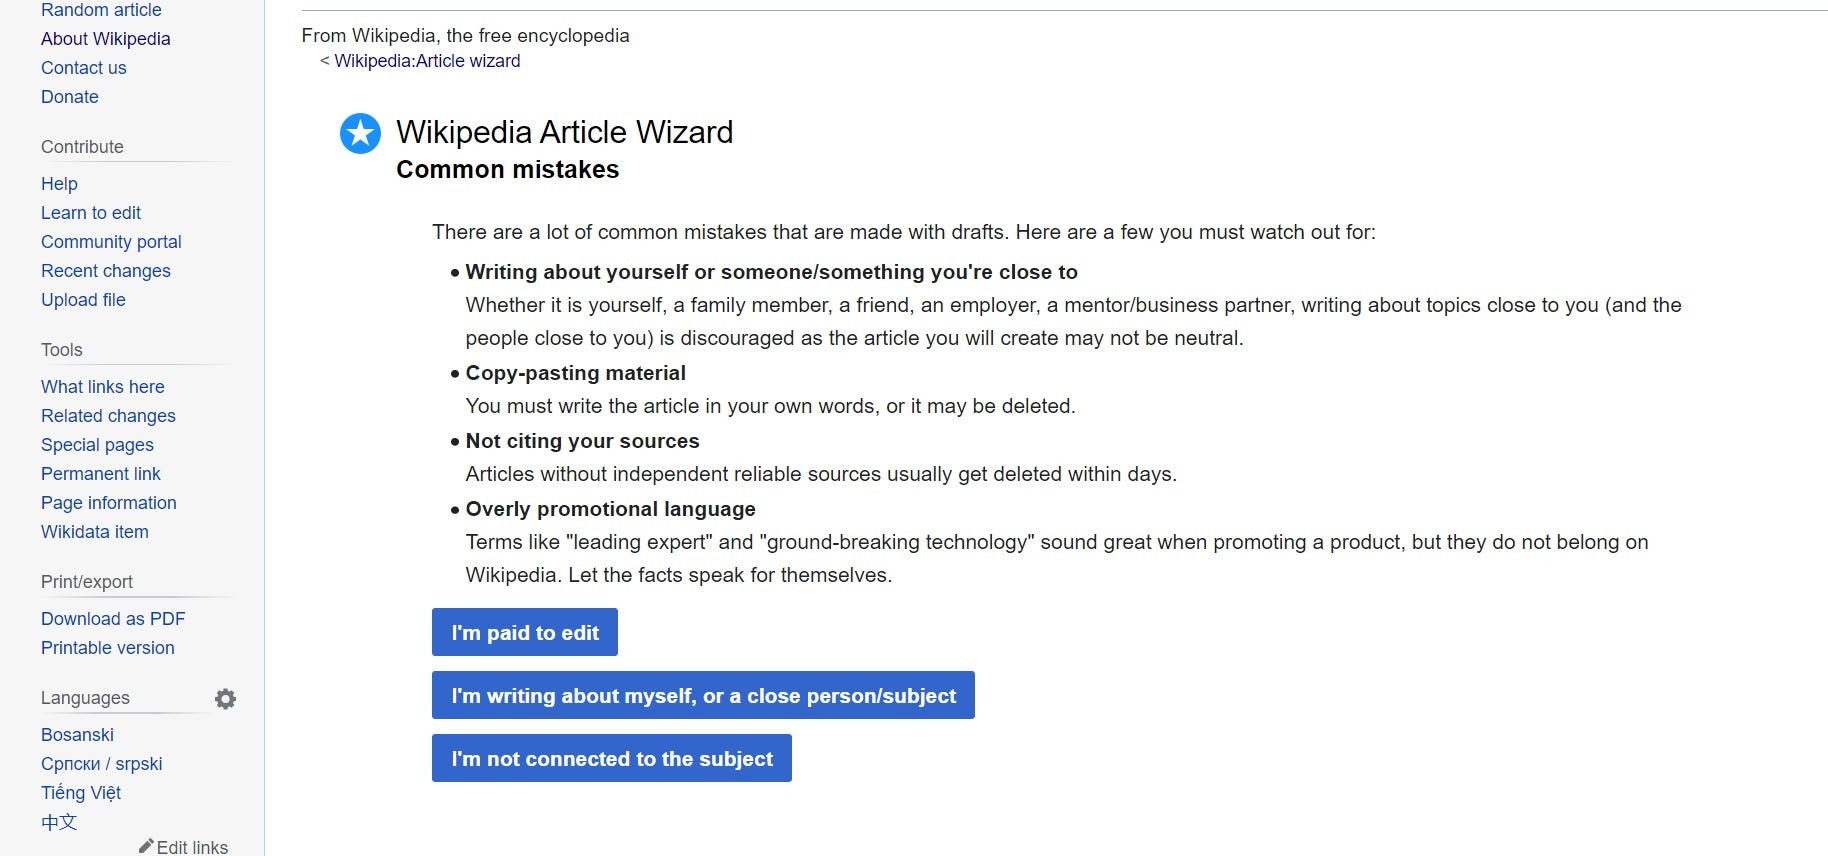
Task: Click the Edit links pencil icon
Action: coord(147,846)
